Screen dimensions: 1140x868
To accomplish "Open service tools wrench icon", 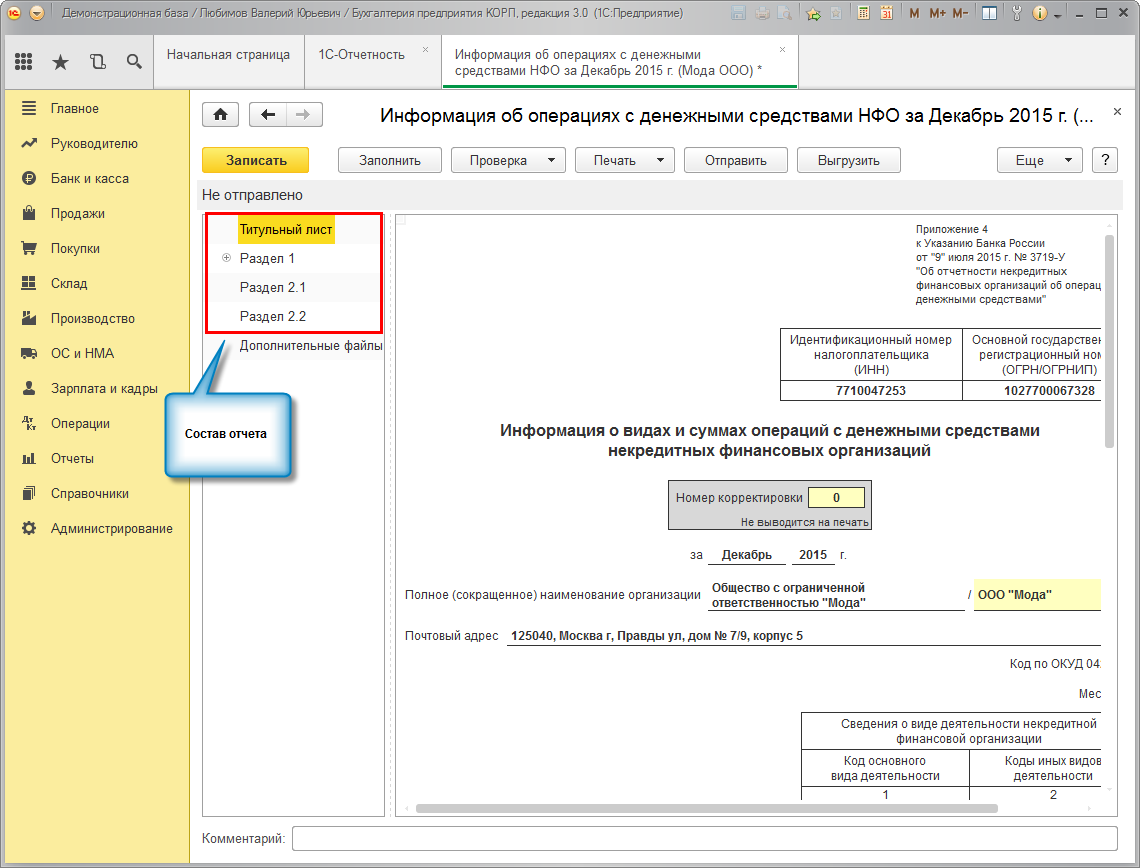I will click(x=1017, y=14).
